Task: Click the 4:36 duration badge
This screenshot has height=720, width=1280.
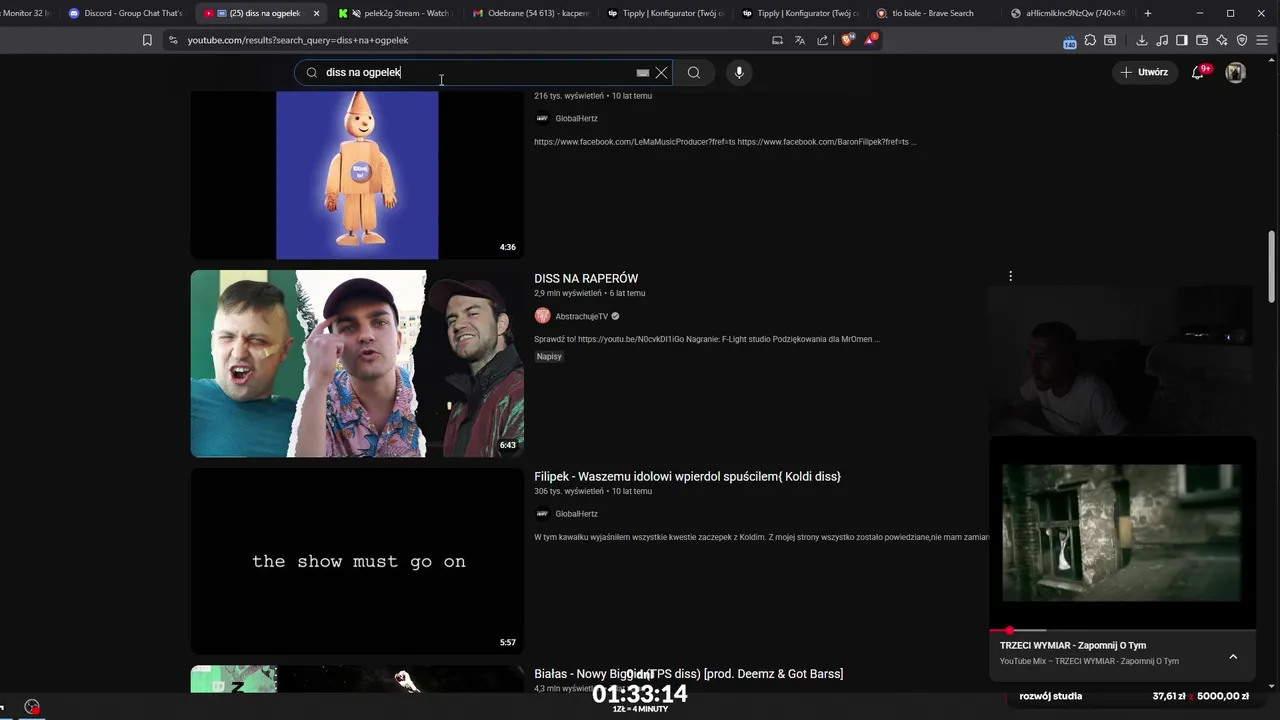Action: (508, 247)
